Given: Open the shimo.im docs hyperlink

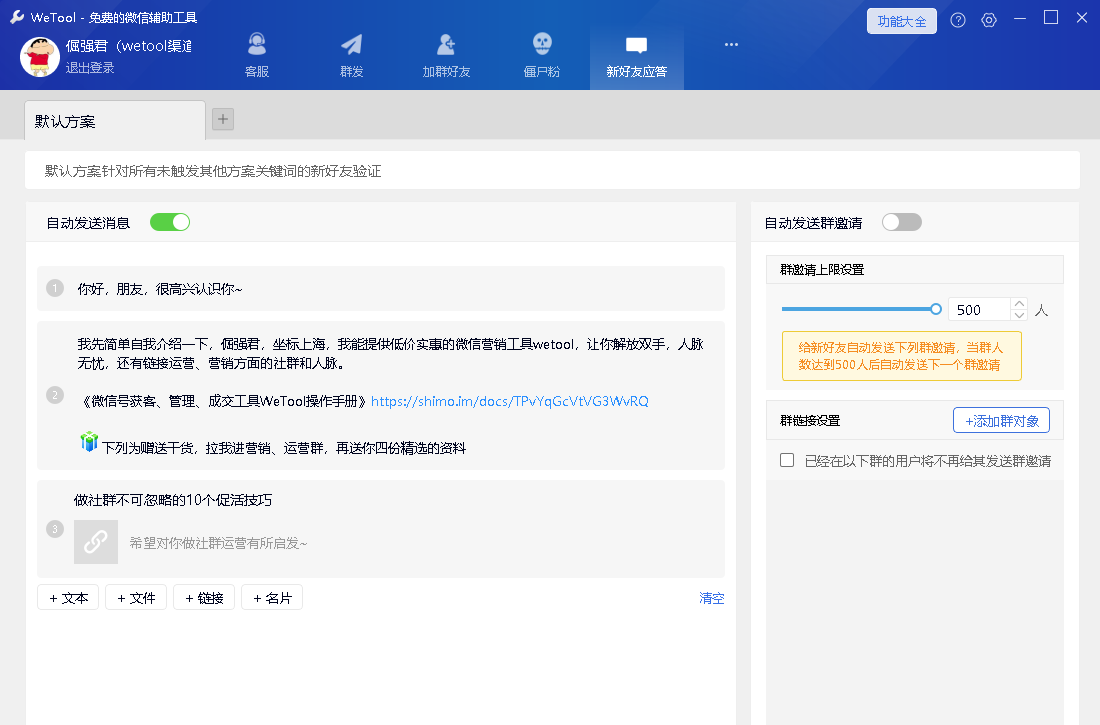Looking at the screenshot, I should [x=509, y=401].
